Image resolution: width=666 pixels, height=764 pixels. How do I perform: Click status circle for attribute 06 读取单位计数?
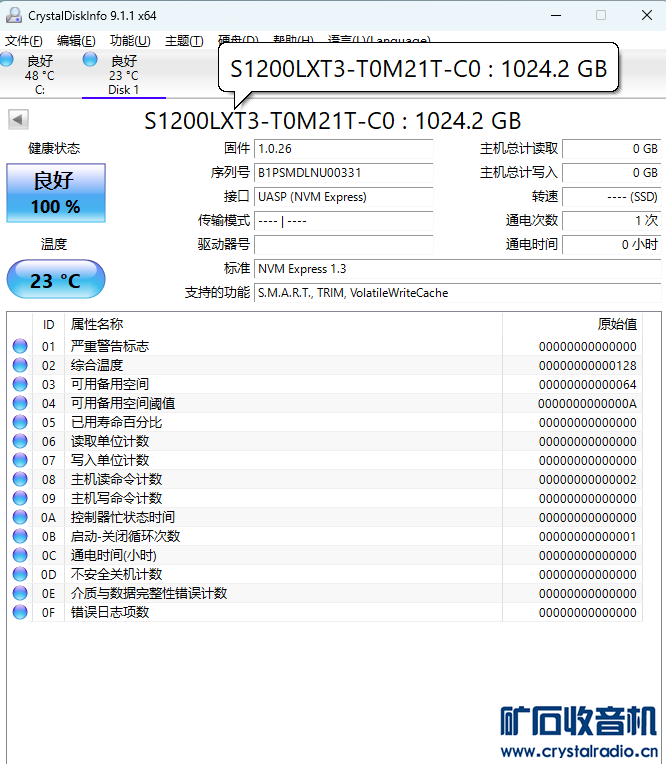(x=20, y=441)
